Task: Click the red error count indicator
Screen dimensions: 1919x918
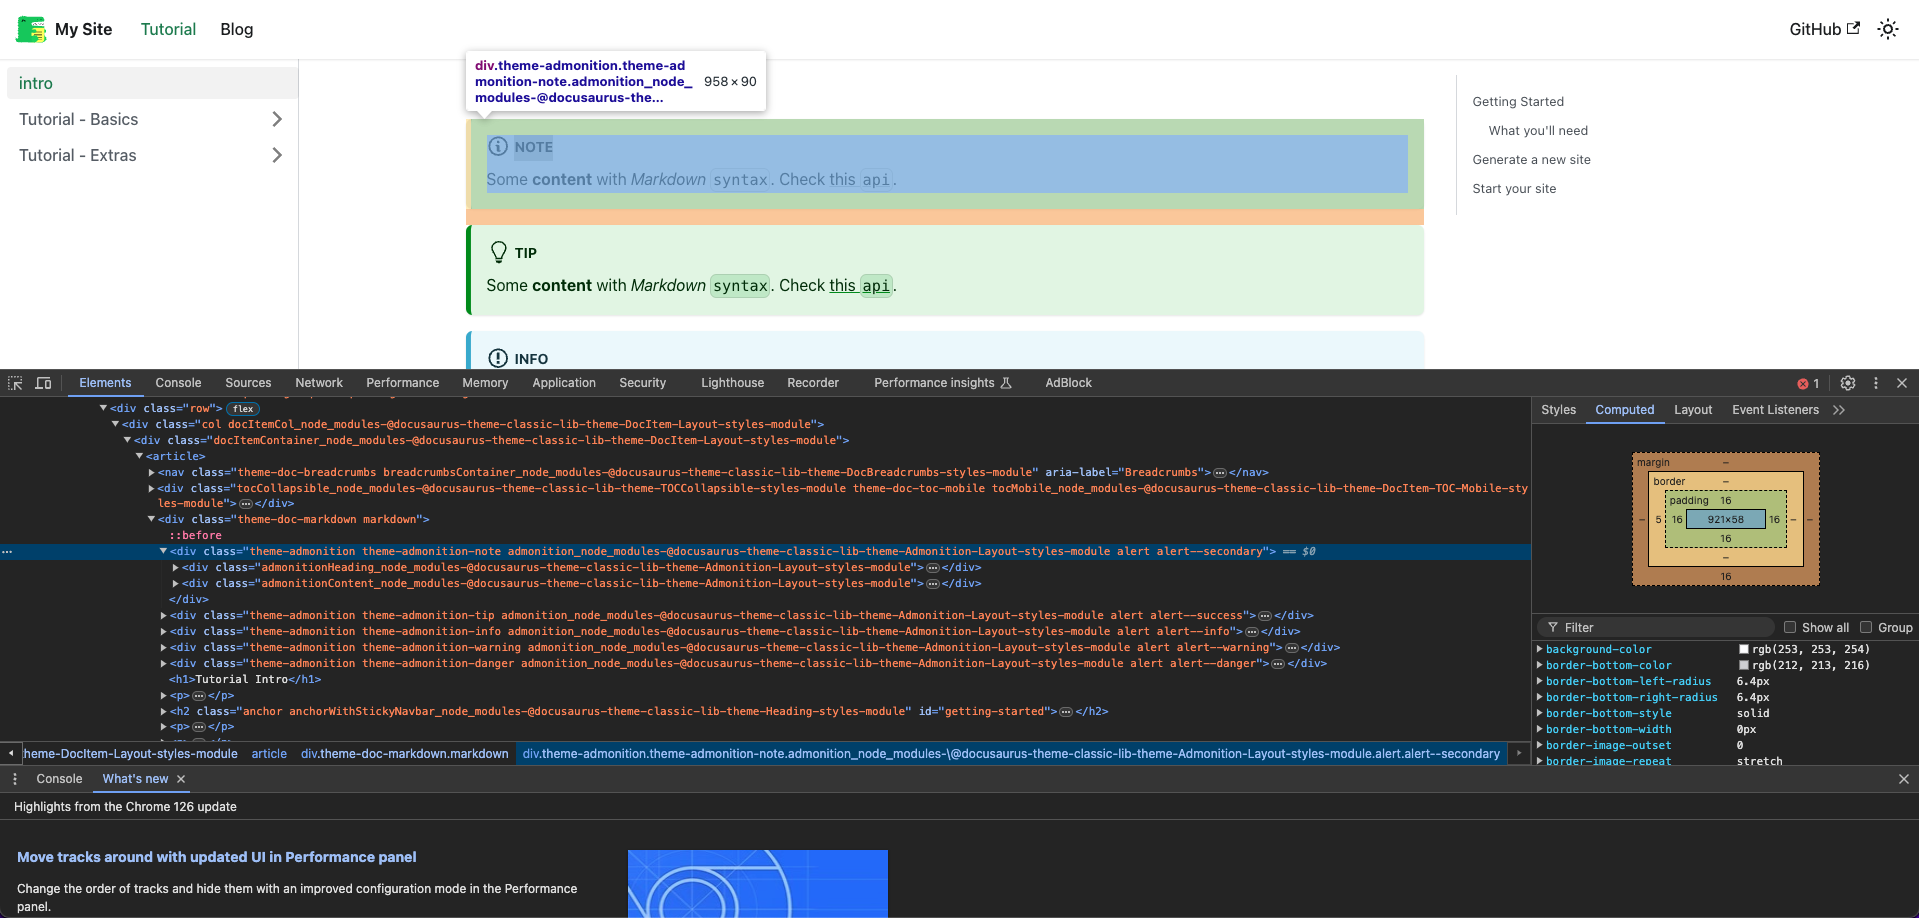Action: (1808, 383)
